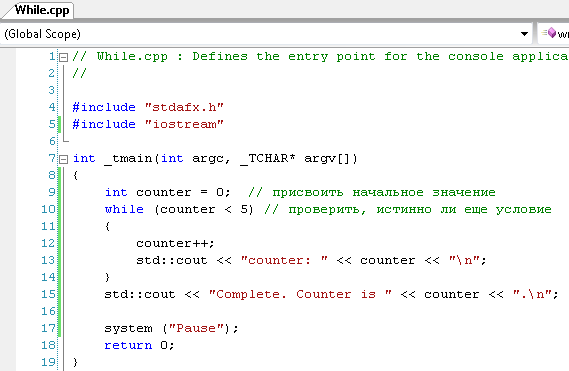Click line number 13 in the margin

point(48,261)
